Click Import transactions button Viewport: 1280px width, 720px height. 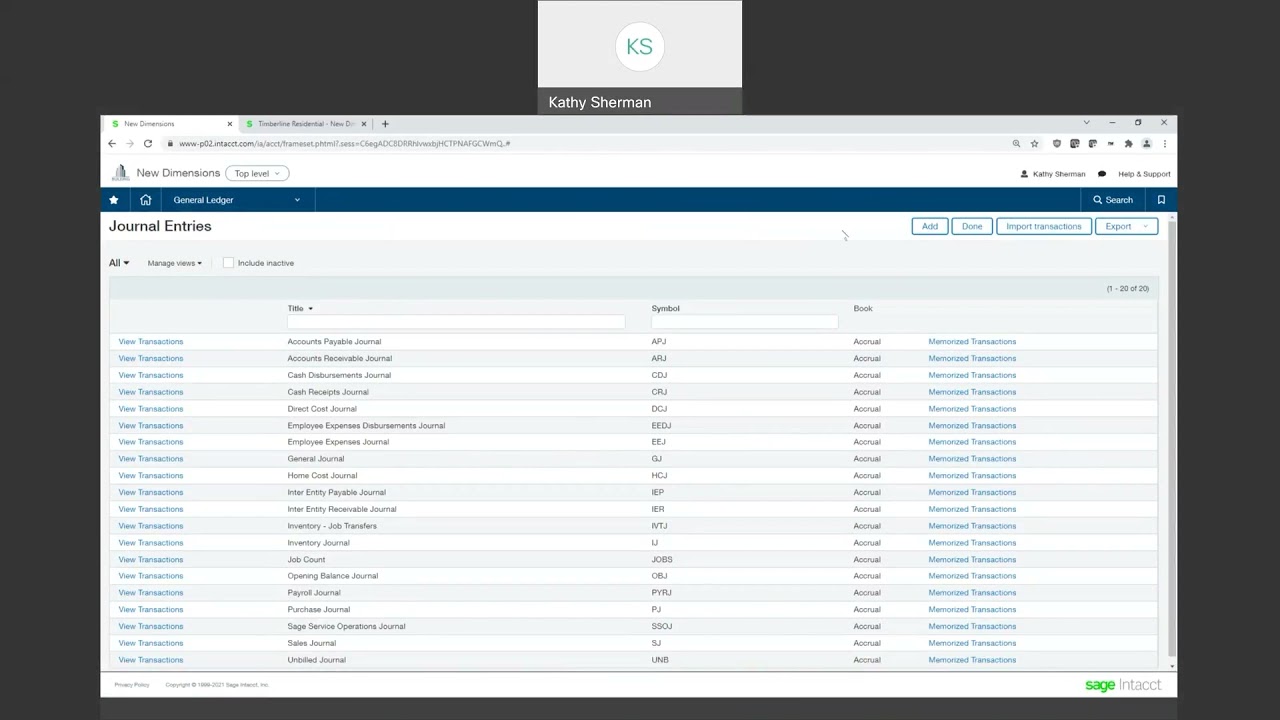[x=1044, y=226]
